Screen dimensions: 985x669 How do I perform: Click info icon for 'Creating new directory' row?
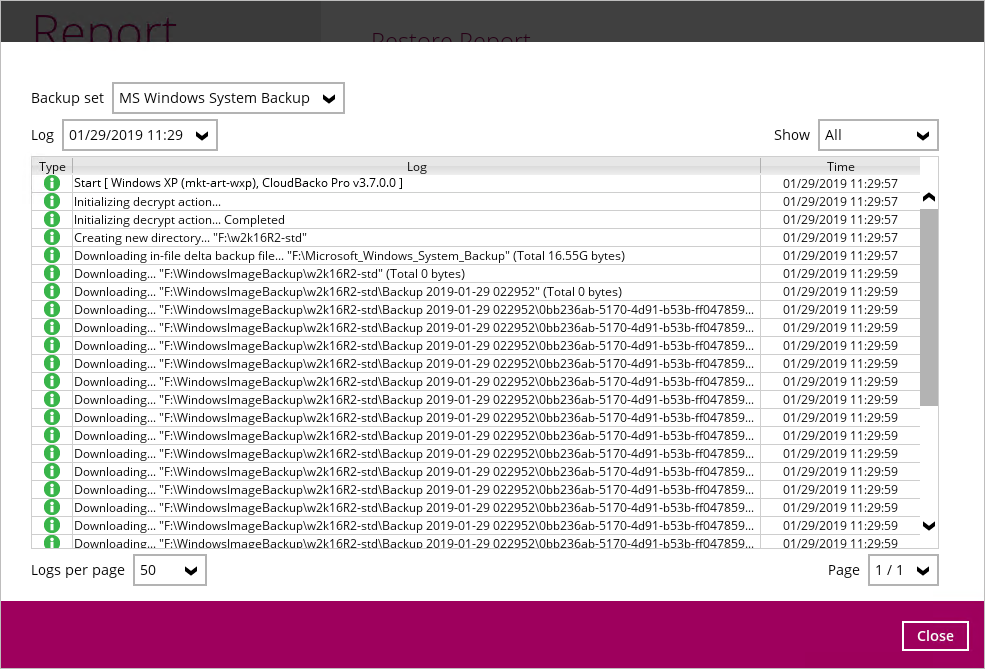pyautogui.click(x=52, y=238)
